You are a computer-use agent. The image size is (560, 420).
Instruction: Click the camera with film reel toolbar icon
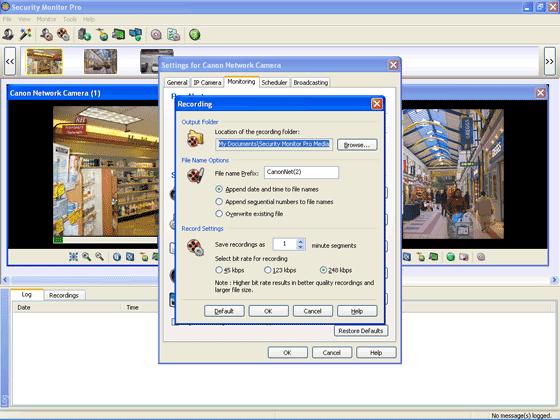[46, 35]
